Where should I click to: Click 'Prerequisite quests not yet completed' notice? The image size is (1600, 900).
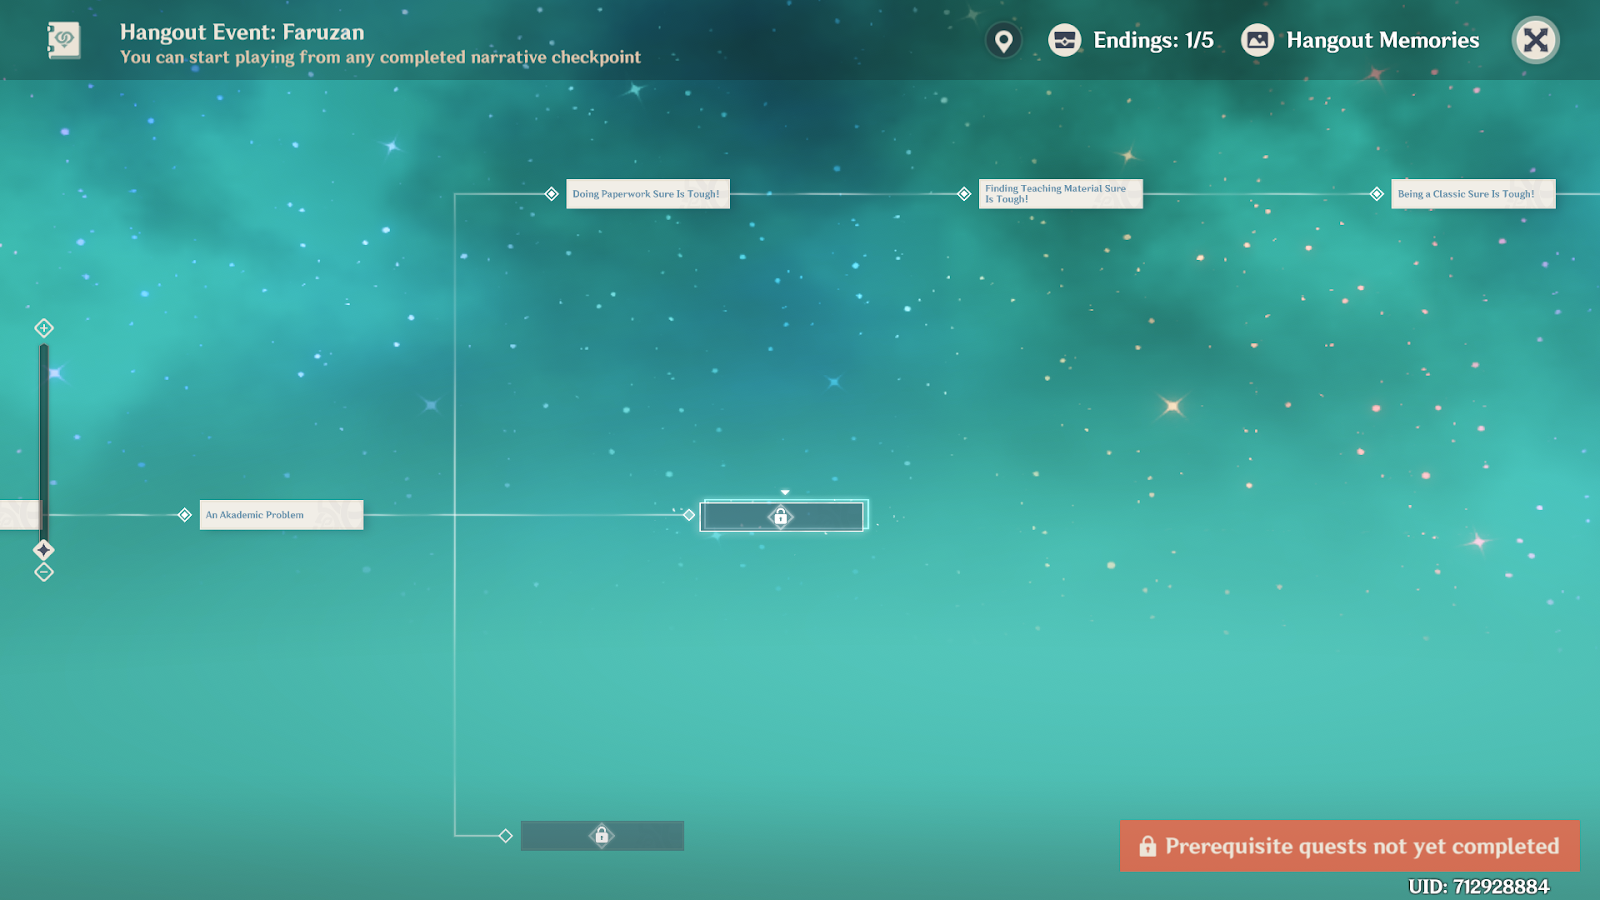click(x=1349, y=846)
